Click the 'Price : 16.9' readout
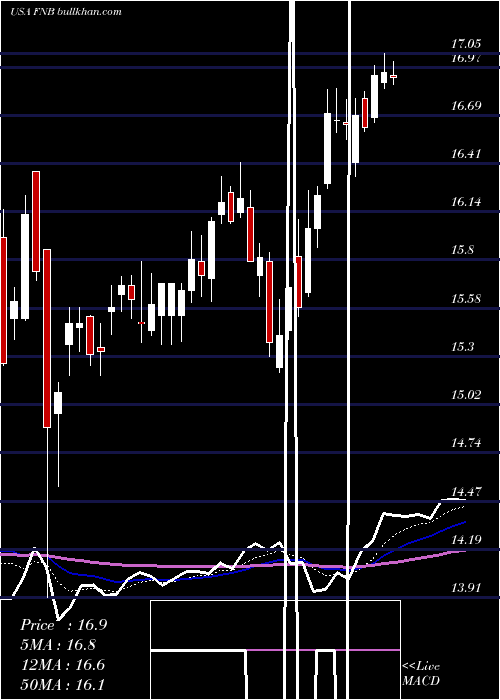 (x=63, y=625)
